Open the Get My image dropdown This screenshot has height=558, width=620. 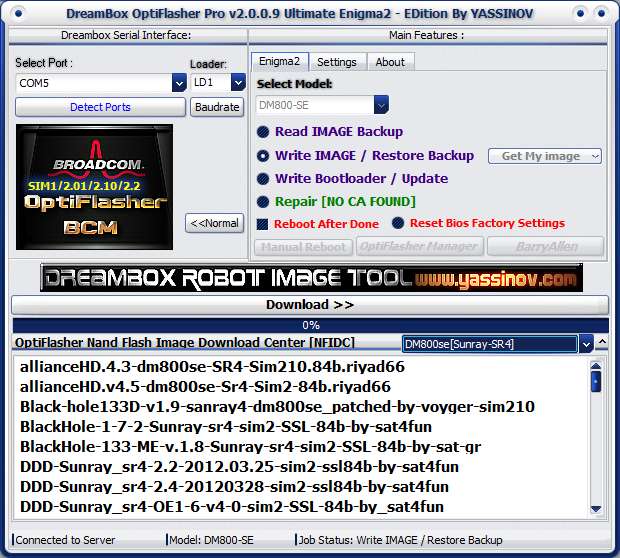545,156
